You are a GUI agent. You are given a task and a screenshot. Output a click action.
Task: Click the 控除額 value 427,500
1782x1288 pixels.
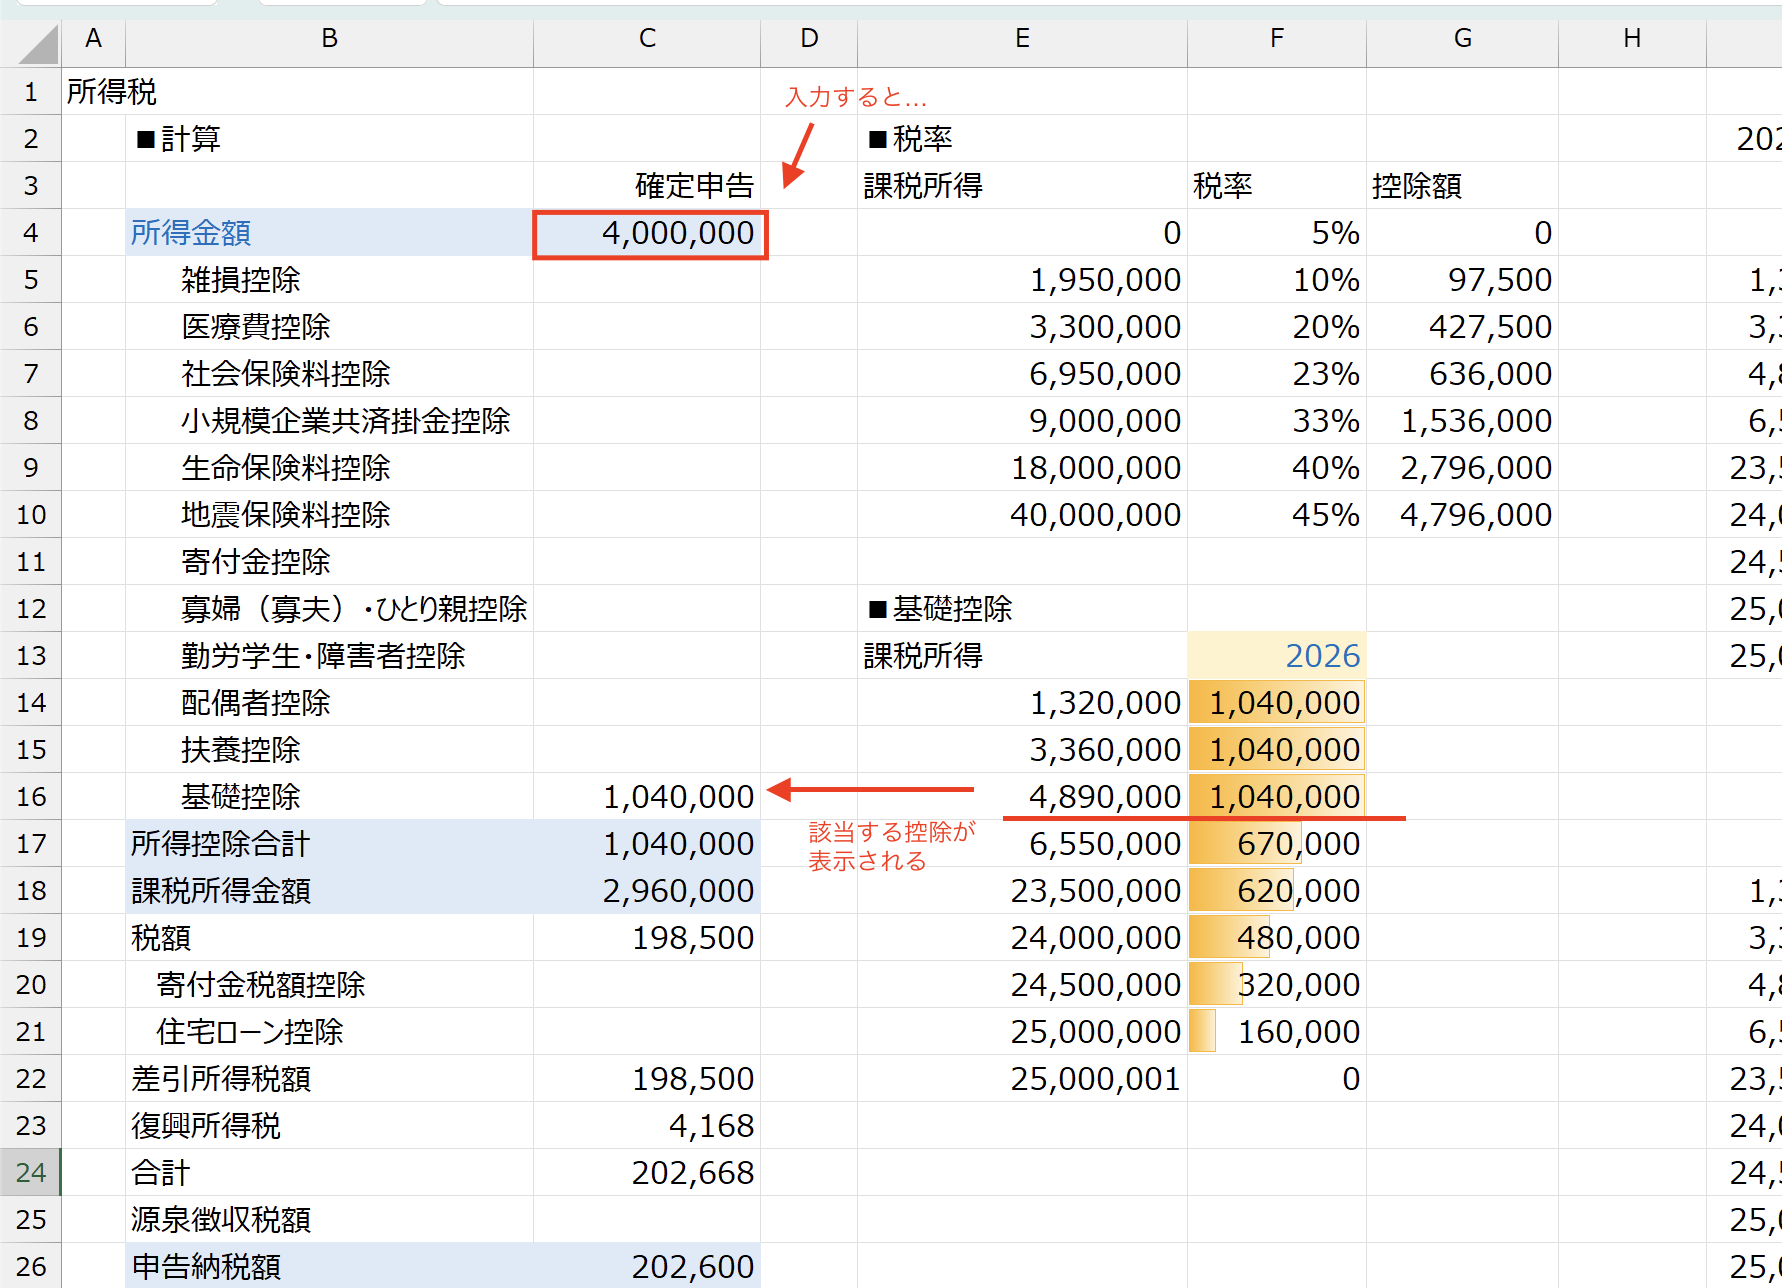coord(1462,327)
